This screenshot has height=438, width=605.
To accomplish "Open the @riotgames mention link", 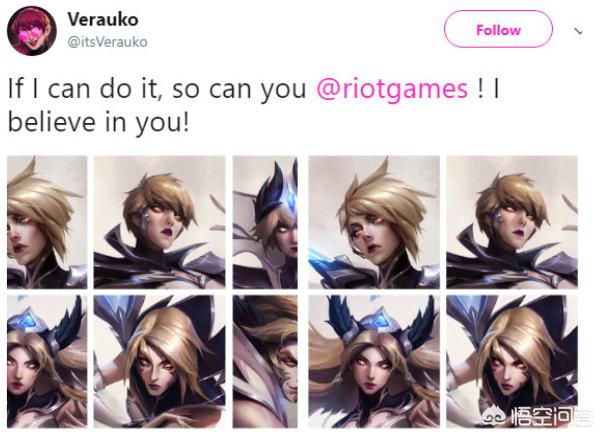I will tap(392, 89).
